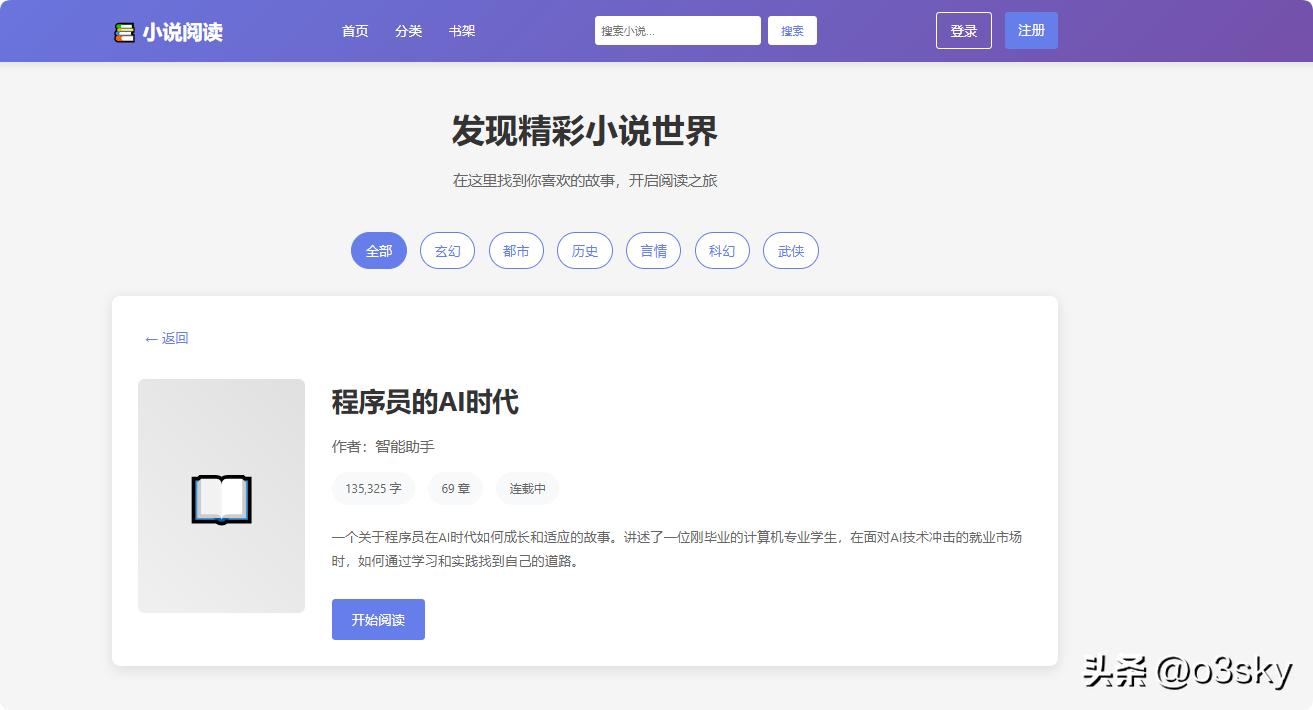This screenshot has height=710, width=1313.
Task: Open the 分类 navigation item
Action: pos(408,31)
